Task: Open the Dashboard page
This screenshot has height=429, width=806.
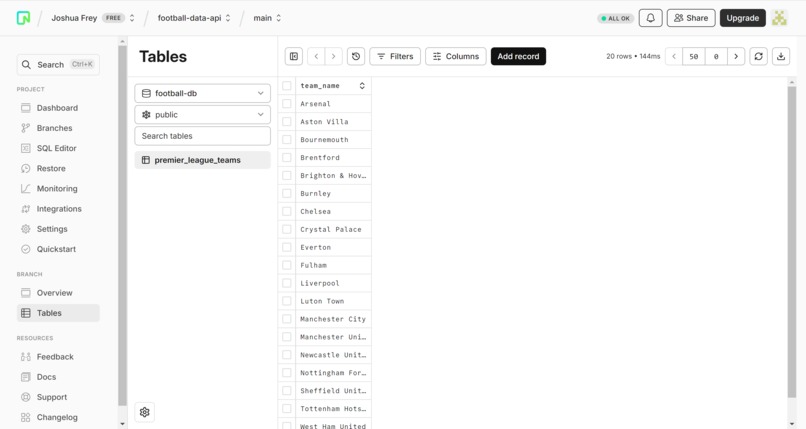Action: click(58, 108)
